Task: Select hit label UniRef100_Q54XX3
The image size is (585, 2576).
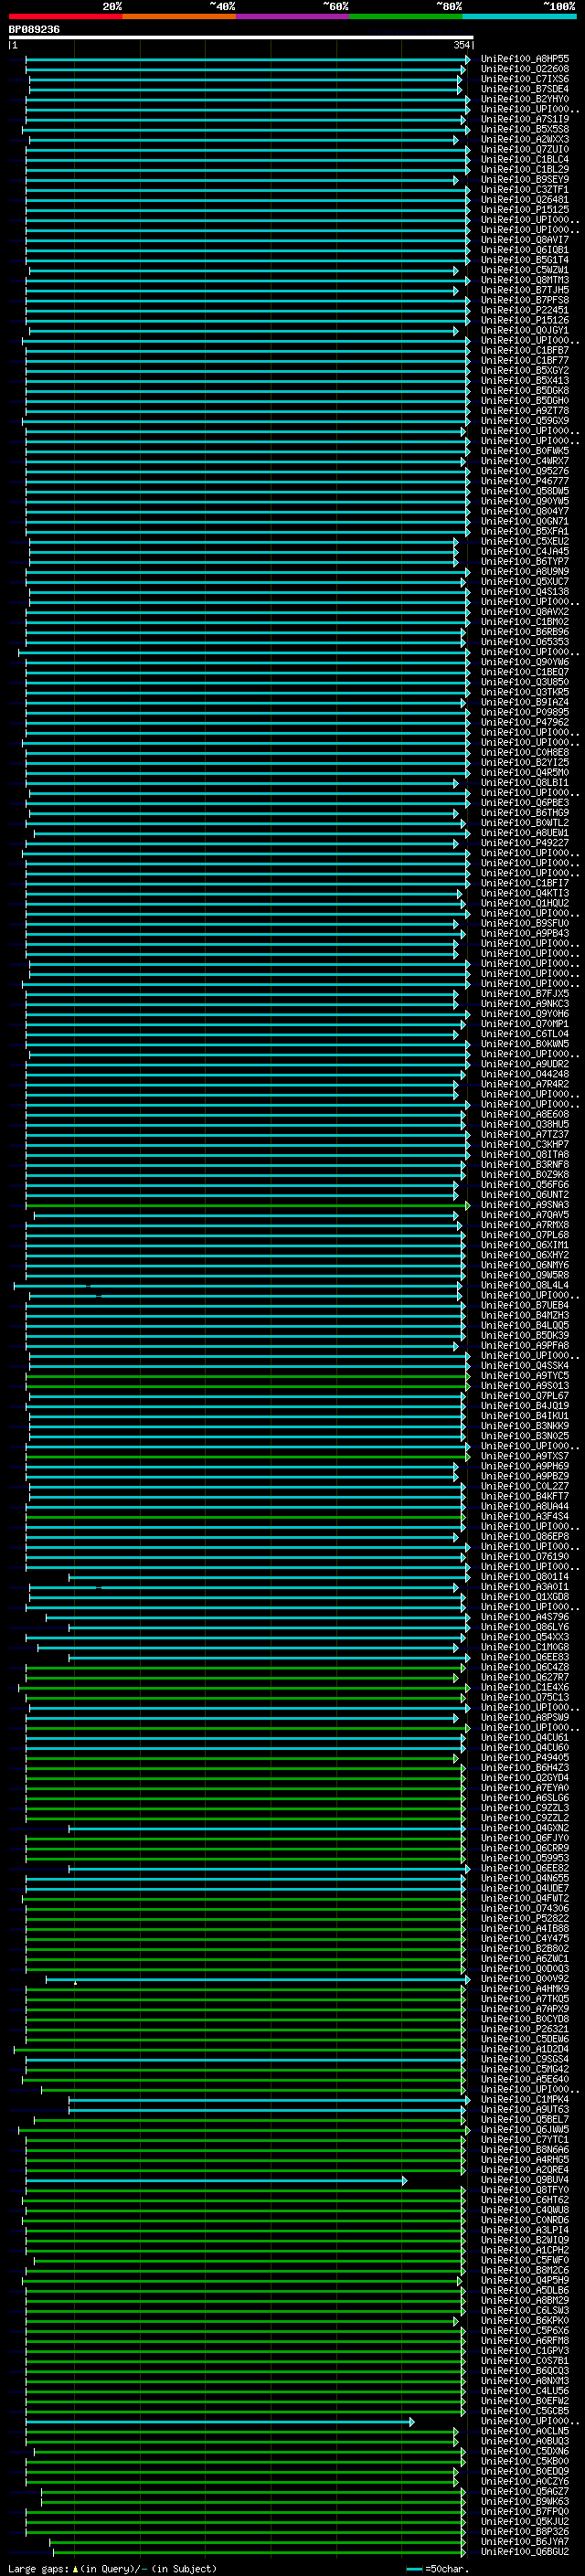Action: click(525, 1637)
